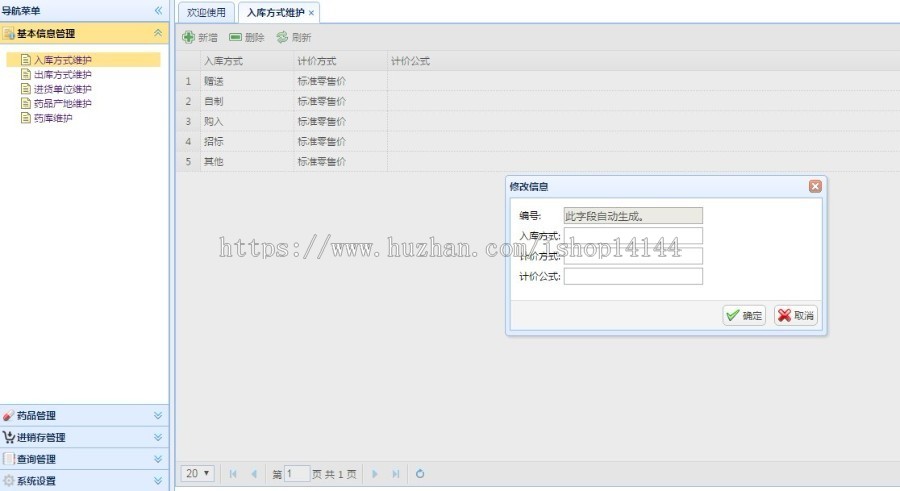Viewport: 900px width, 491px height.
Task: Click the 刷新 refresh toolbar button
Action: 293,37
